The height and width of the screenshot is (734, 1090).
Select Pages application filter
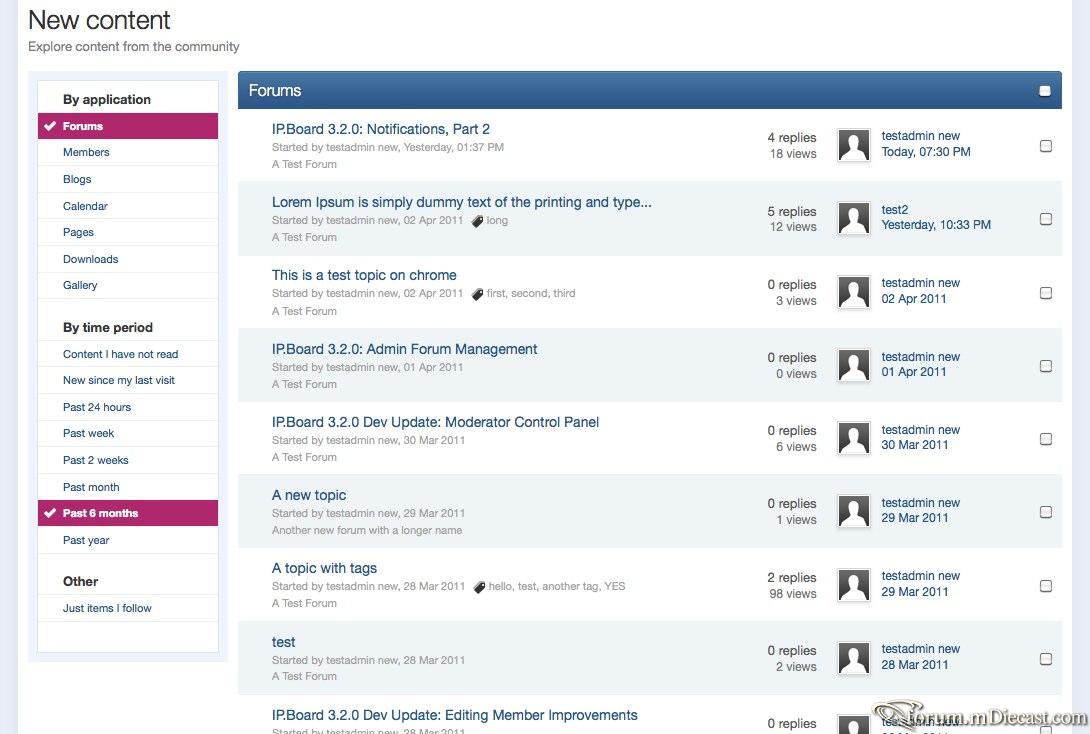coord(128,232)
